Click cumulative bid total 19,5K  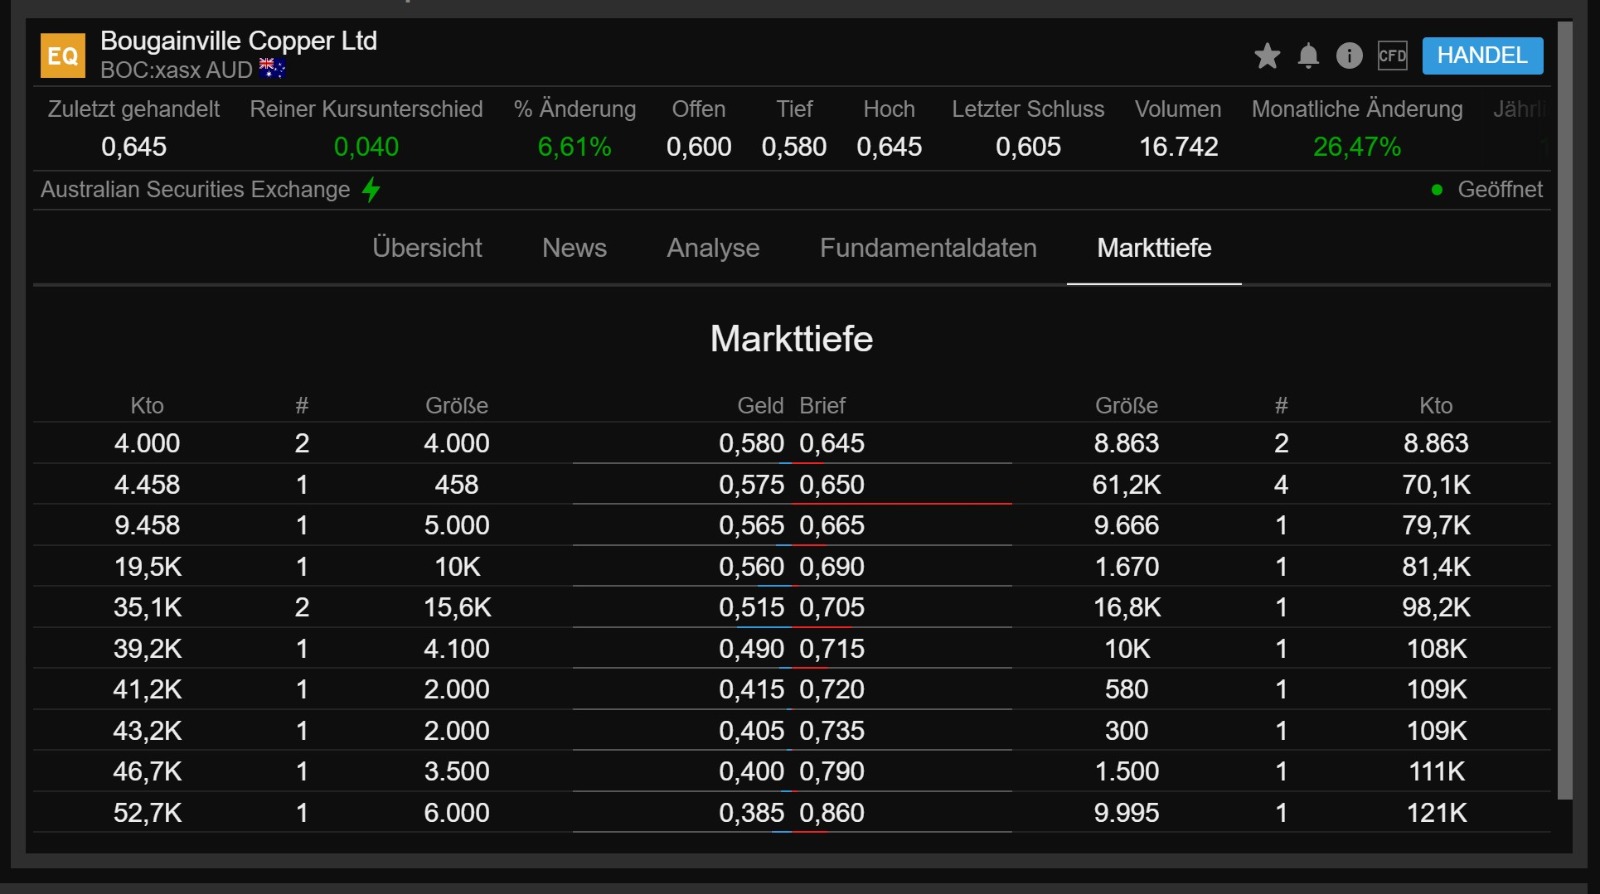148,567
